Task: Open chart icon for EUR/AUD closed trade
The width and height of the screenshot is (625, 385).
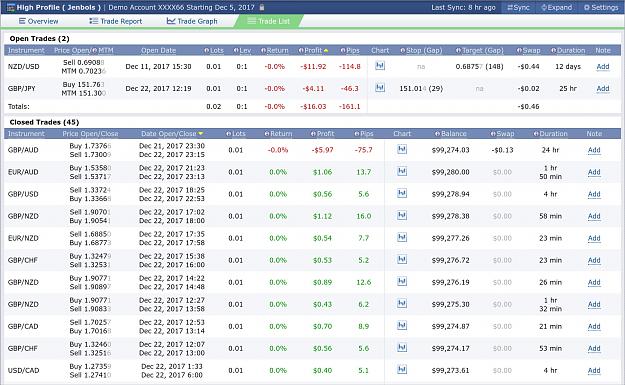Action: point(402,171)
